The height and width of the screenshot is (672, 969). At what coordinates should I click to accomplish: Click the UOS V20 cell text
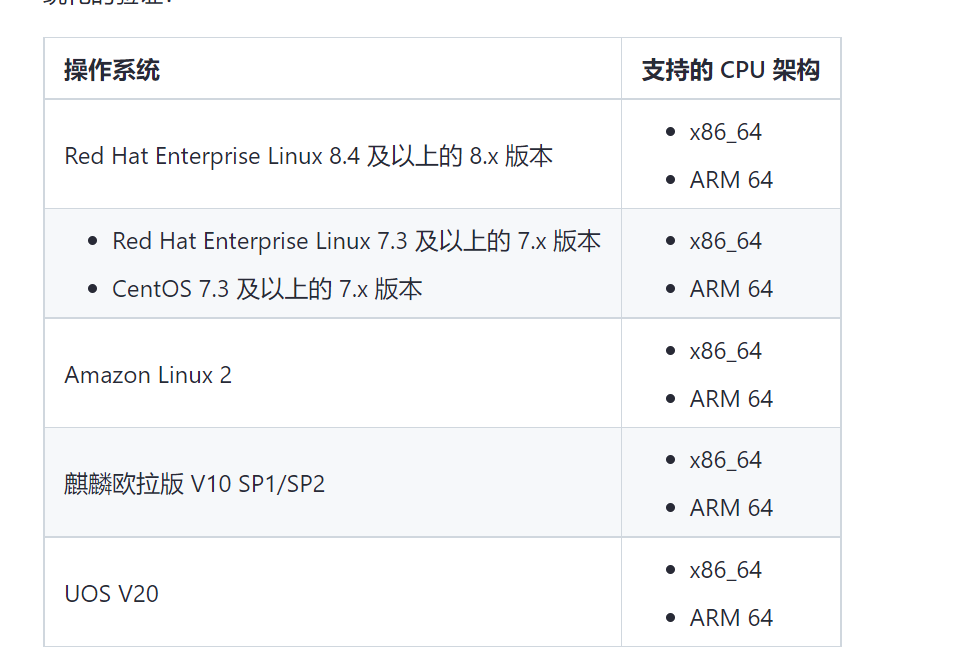[111, 594]
